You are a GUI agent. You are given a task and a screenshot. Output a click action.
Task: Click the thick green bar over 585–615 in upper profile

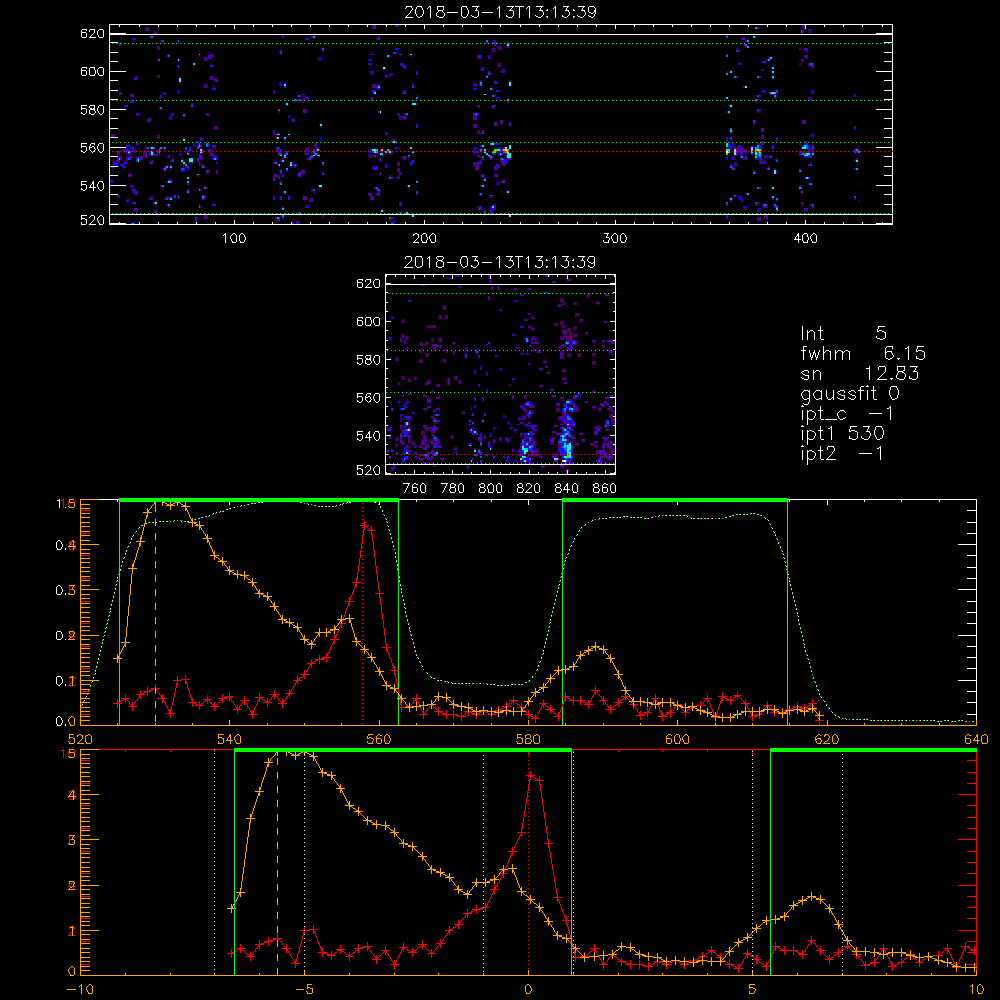[675, 501]
